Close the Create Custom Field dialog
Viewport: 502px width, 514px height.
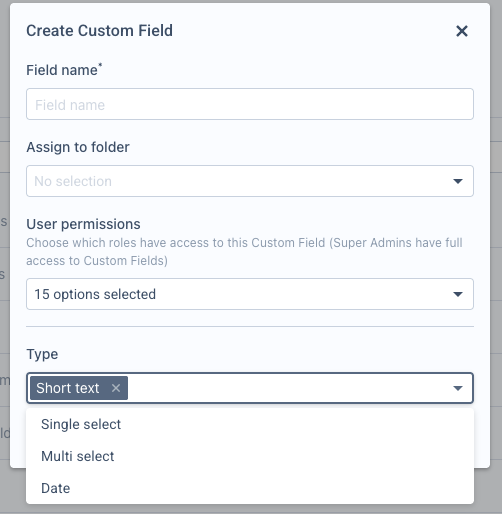click(462, 31)
